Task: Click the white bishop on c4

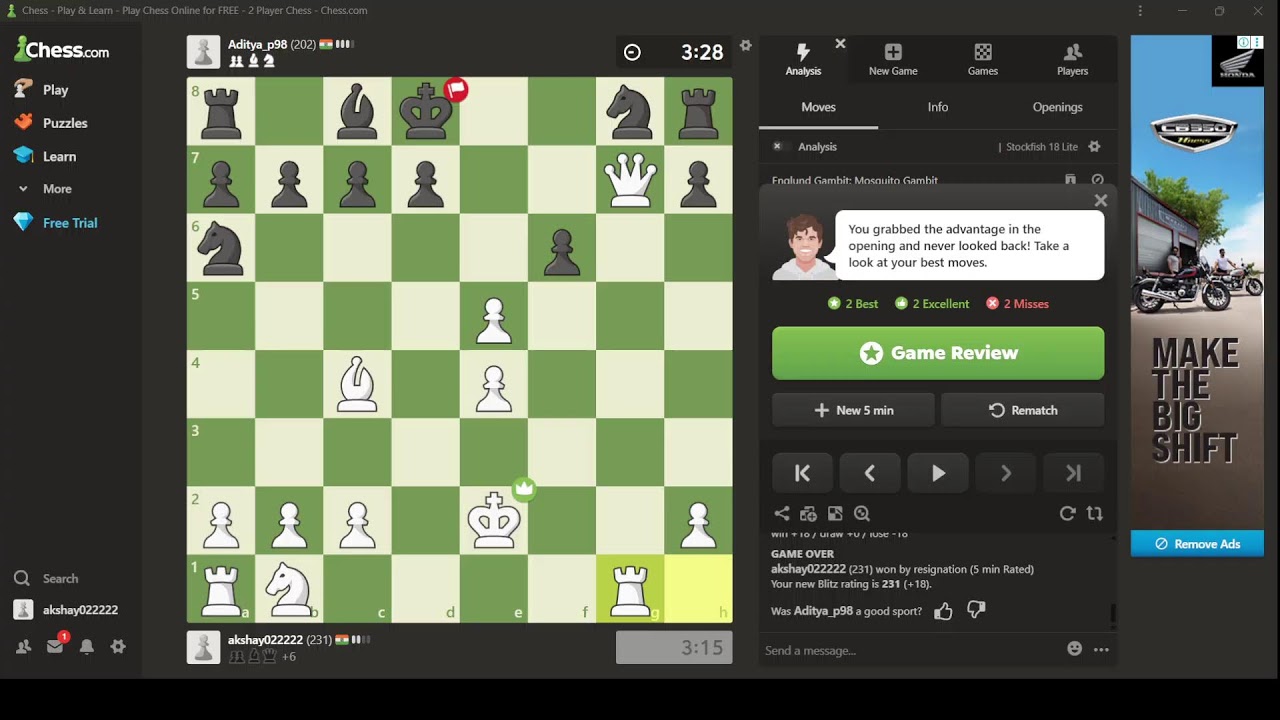Action: (x=357, y=384)
